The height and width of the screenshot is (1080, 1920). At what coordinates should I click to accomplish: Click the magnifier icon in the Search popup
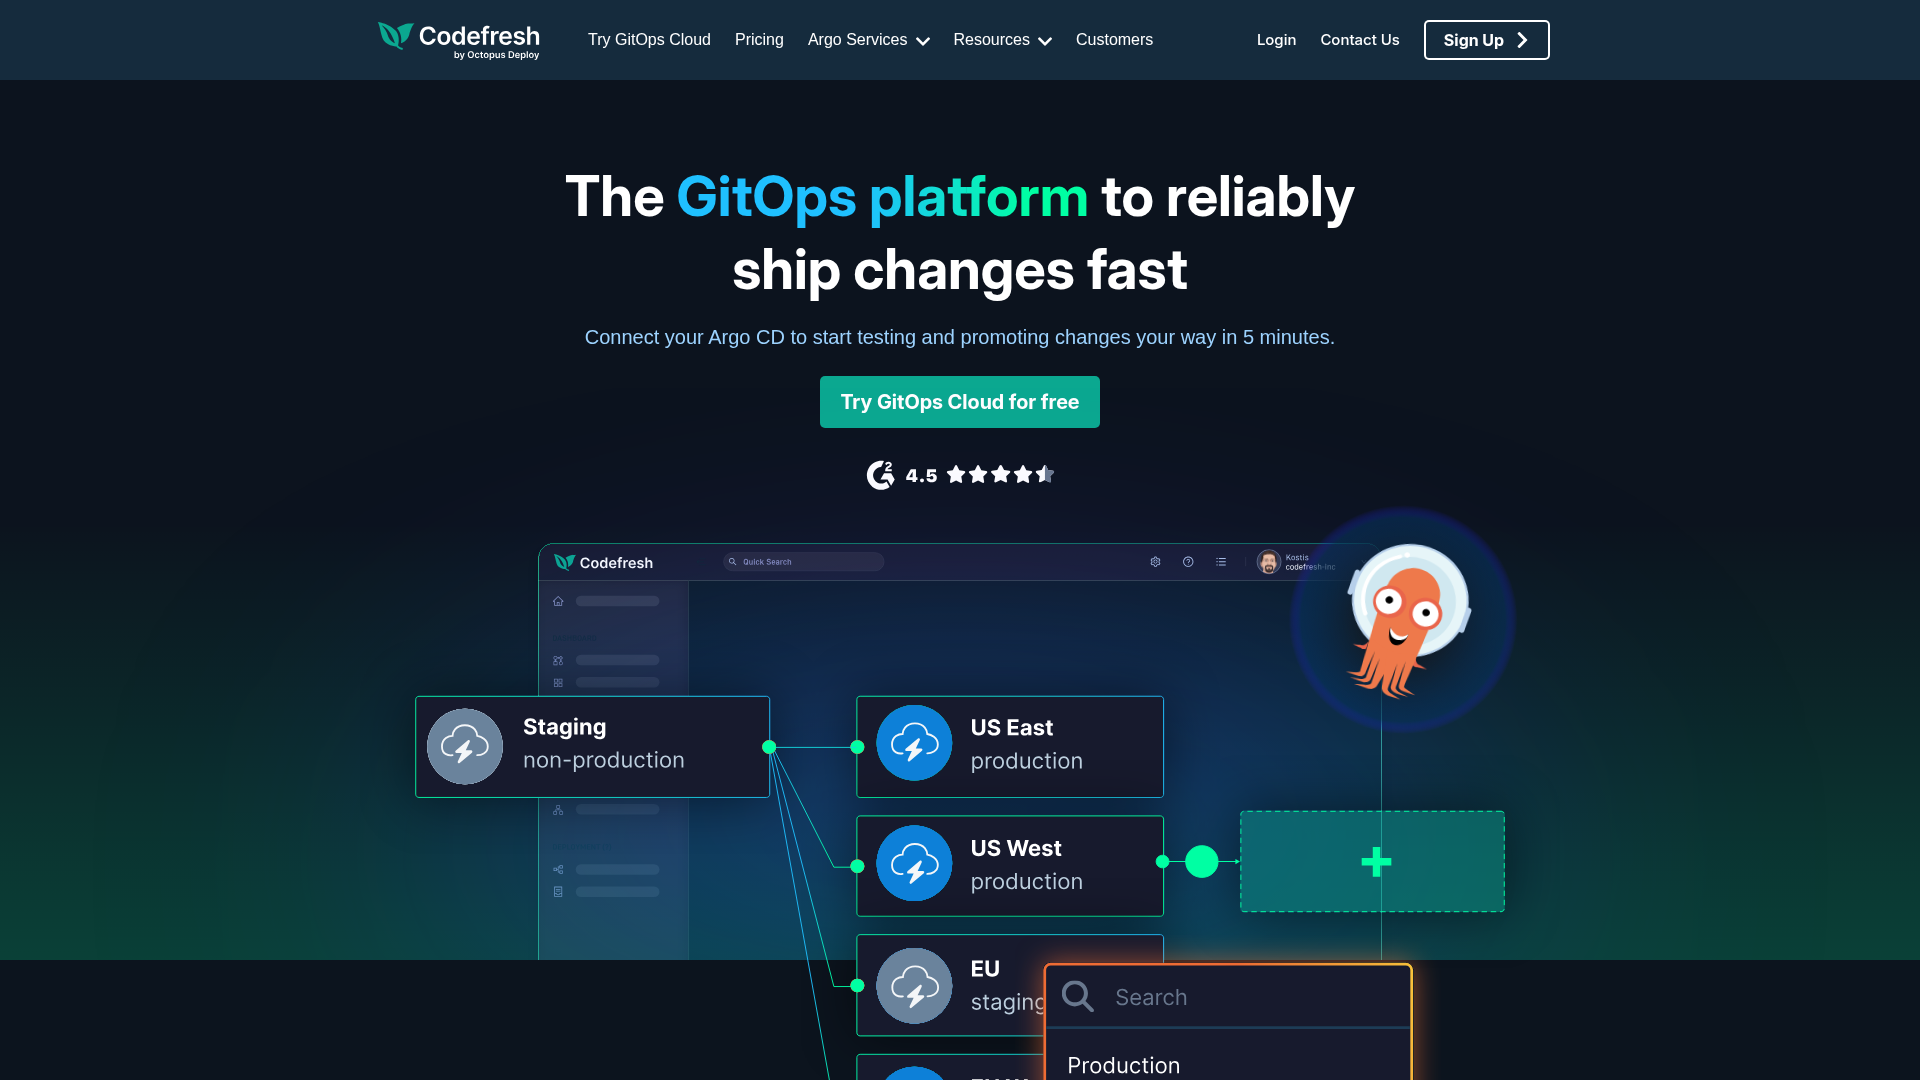tap(1077, 996)
